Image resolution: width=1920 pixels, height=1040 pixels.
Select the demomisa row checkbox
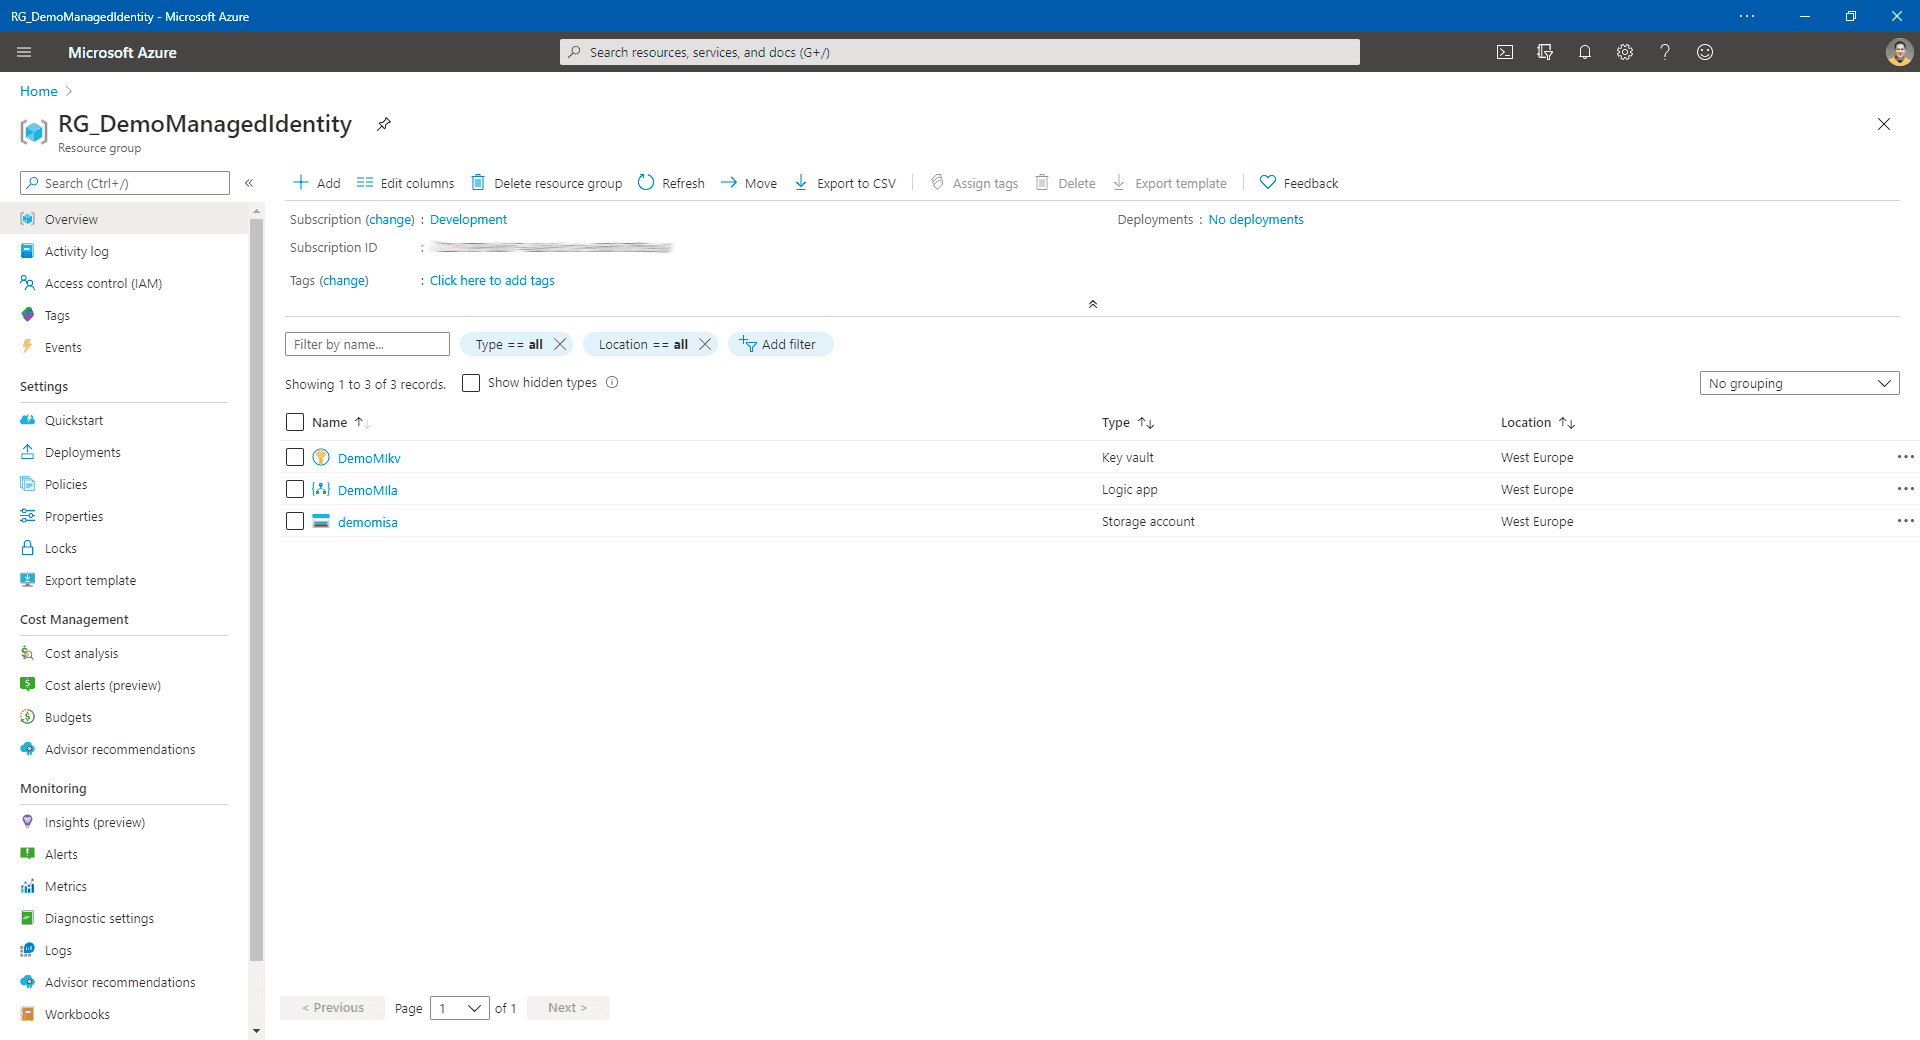[295, 521]
